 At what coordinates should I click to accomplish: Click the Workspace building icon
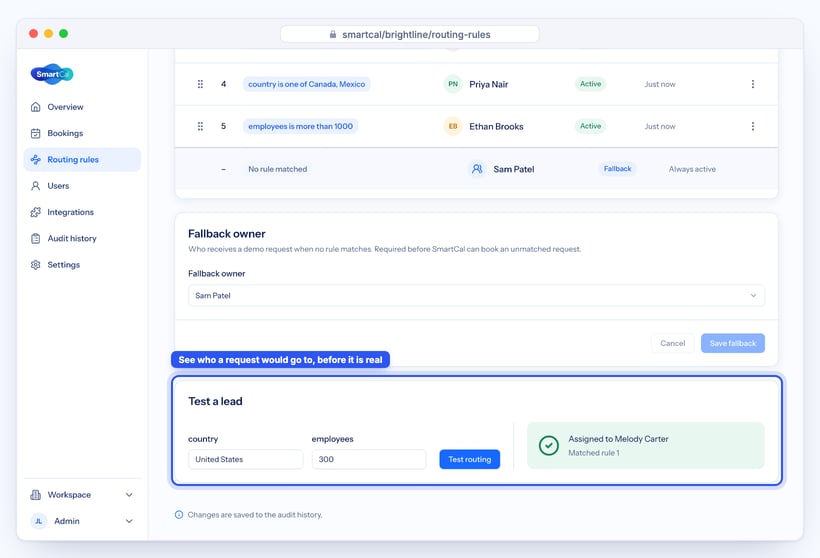pos(36,495)
